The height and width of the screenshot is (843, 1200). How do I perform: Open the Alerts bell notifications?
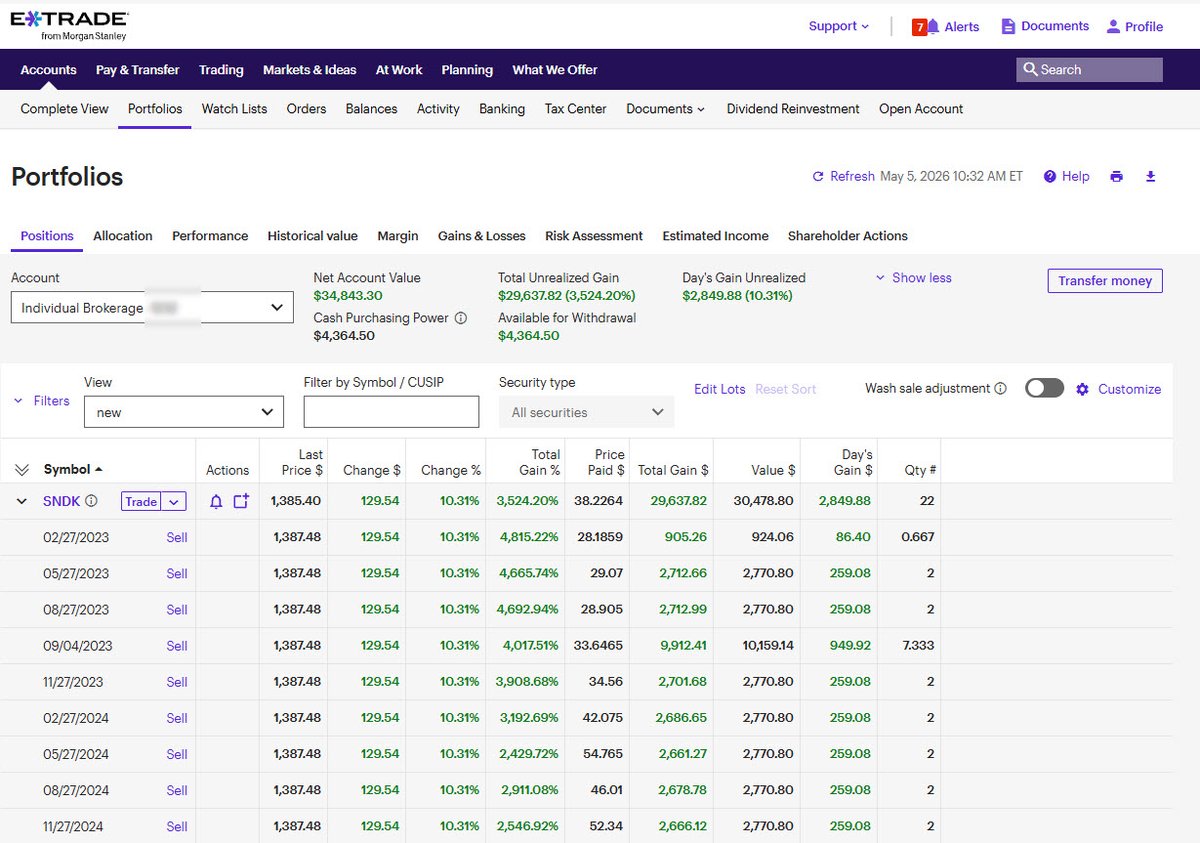point(933,27)
